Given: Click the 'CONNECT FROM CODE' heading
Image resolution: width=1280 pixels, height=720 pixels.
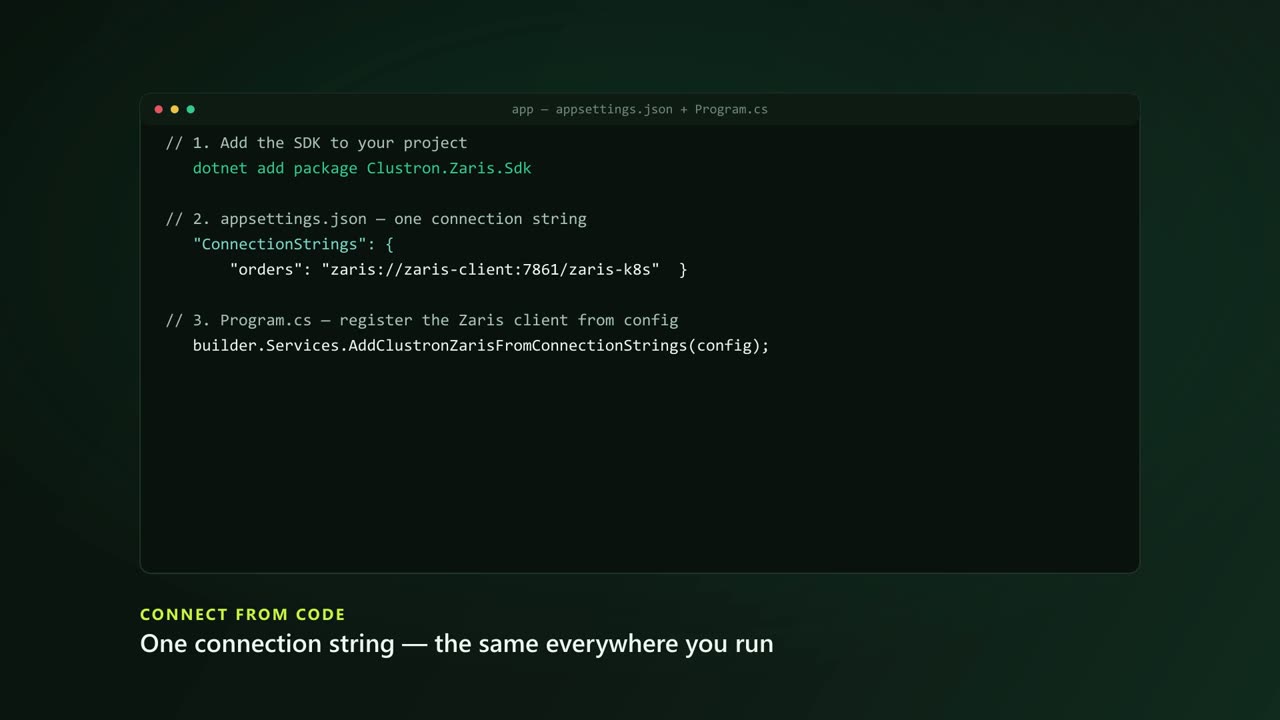Looking at the screenshot, I should [243, 615].
